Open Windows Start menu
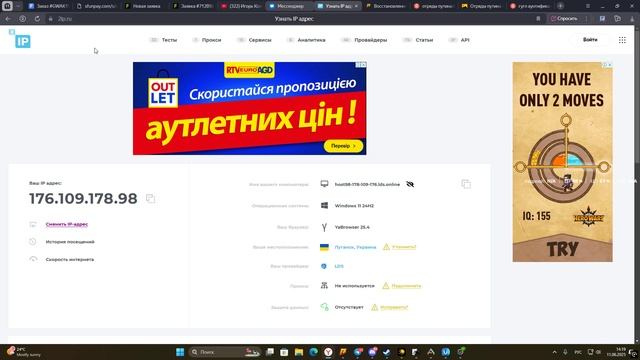The image size is (640, 360). (x=180, y=352)
